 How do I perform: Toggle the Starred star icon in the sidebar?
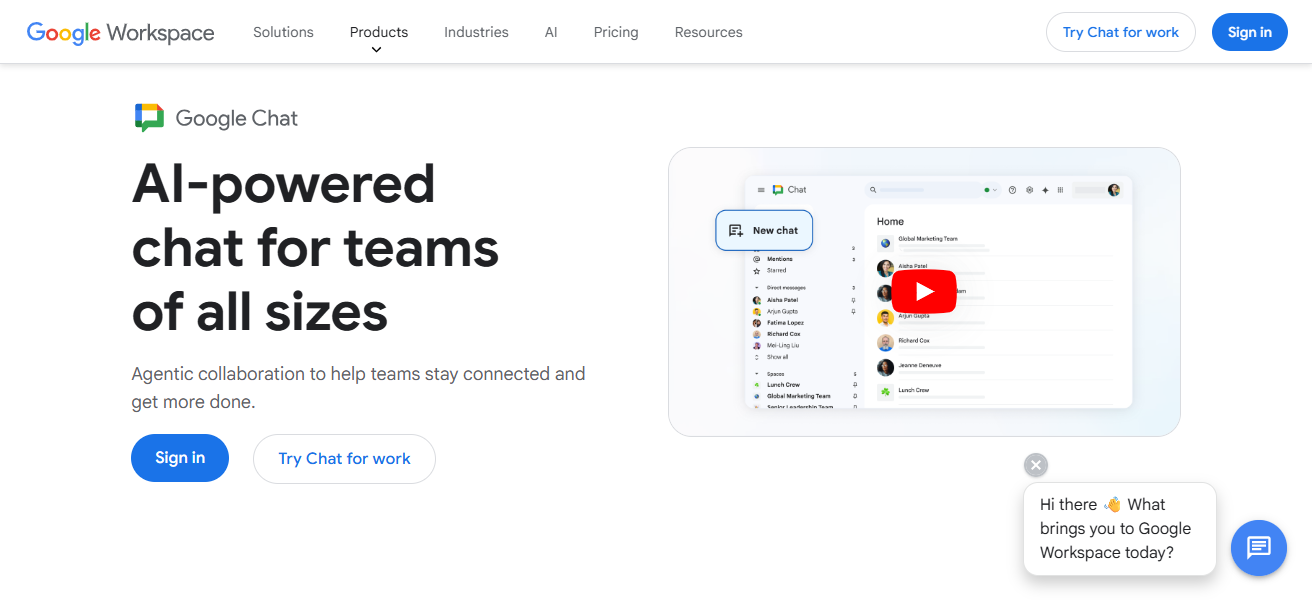[x=756, y=270]
